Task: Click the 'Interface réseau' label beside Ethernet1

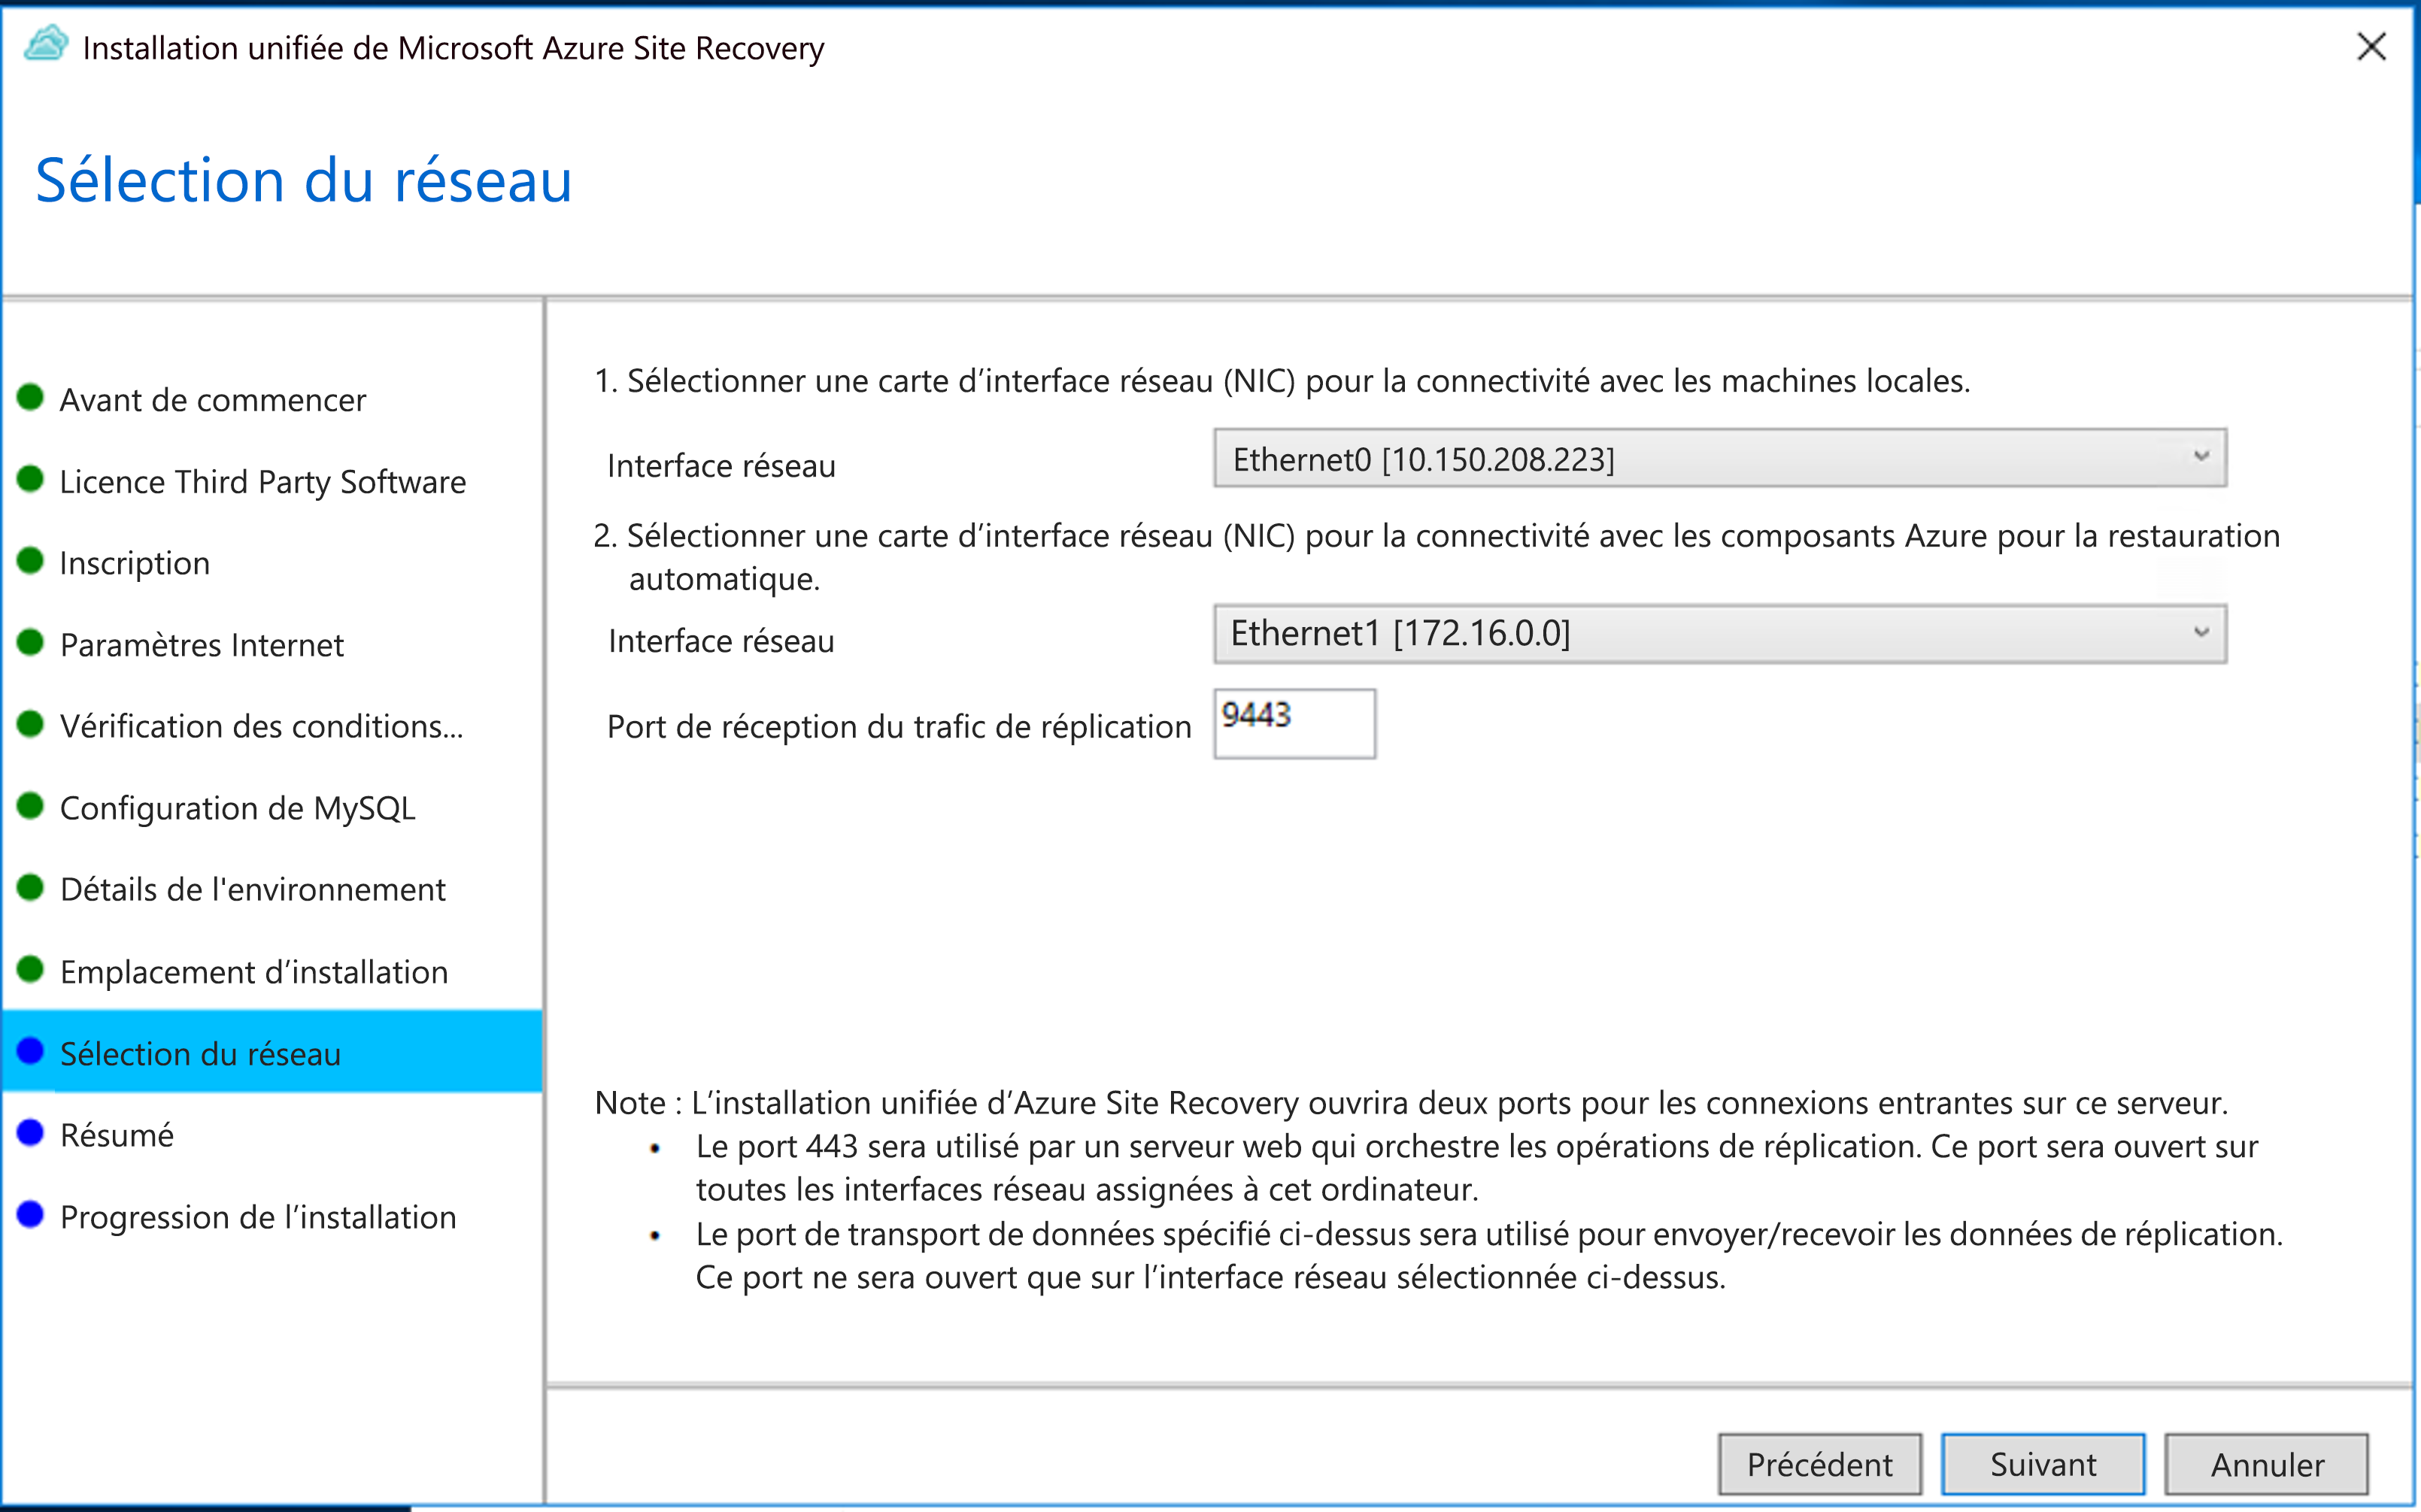Action: [721, 641]
